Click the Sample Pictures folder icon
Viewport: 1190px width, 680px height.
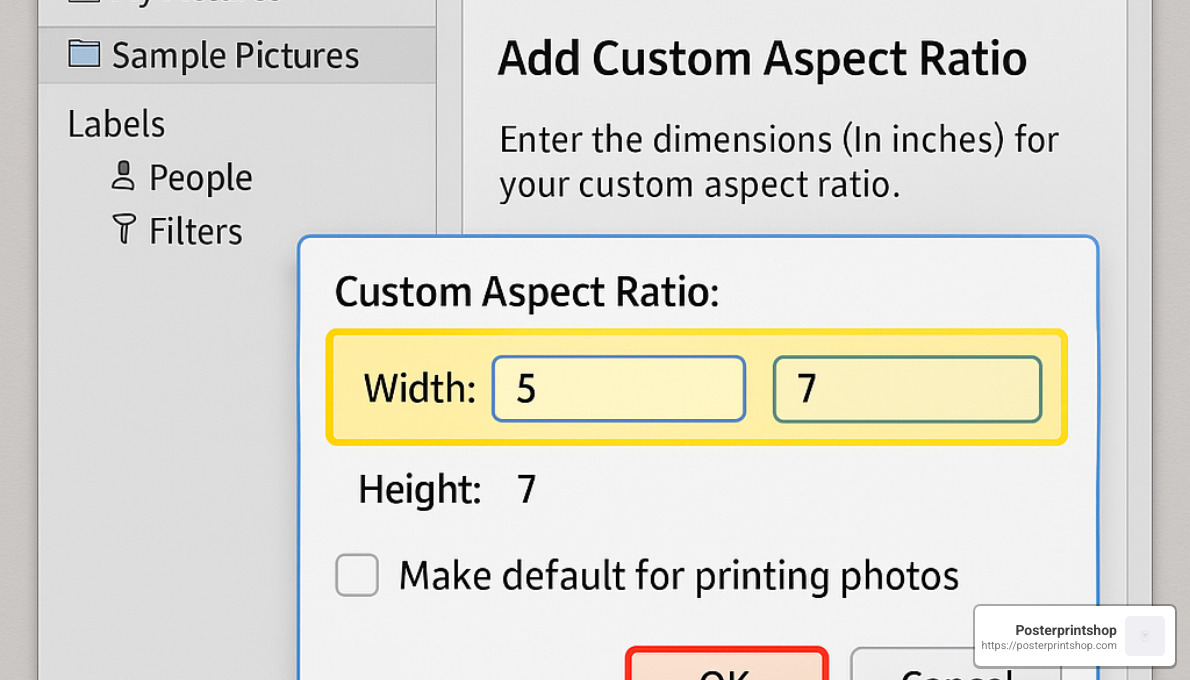pyautogui.click(x=84, y=54)
